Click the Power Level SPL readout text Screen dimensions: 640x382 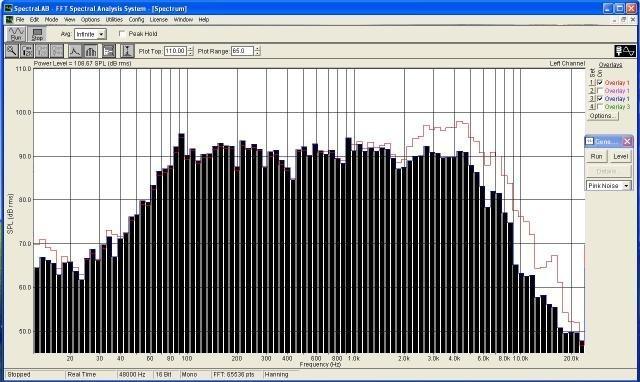pyautogui.click(x=82, y=64)
